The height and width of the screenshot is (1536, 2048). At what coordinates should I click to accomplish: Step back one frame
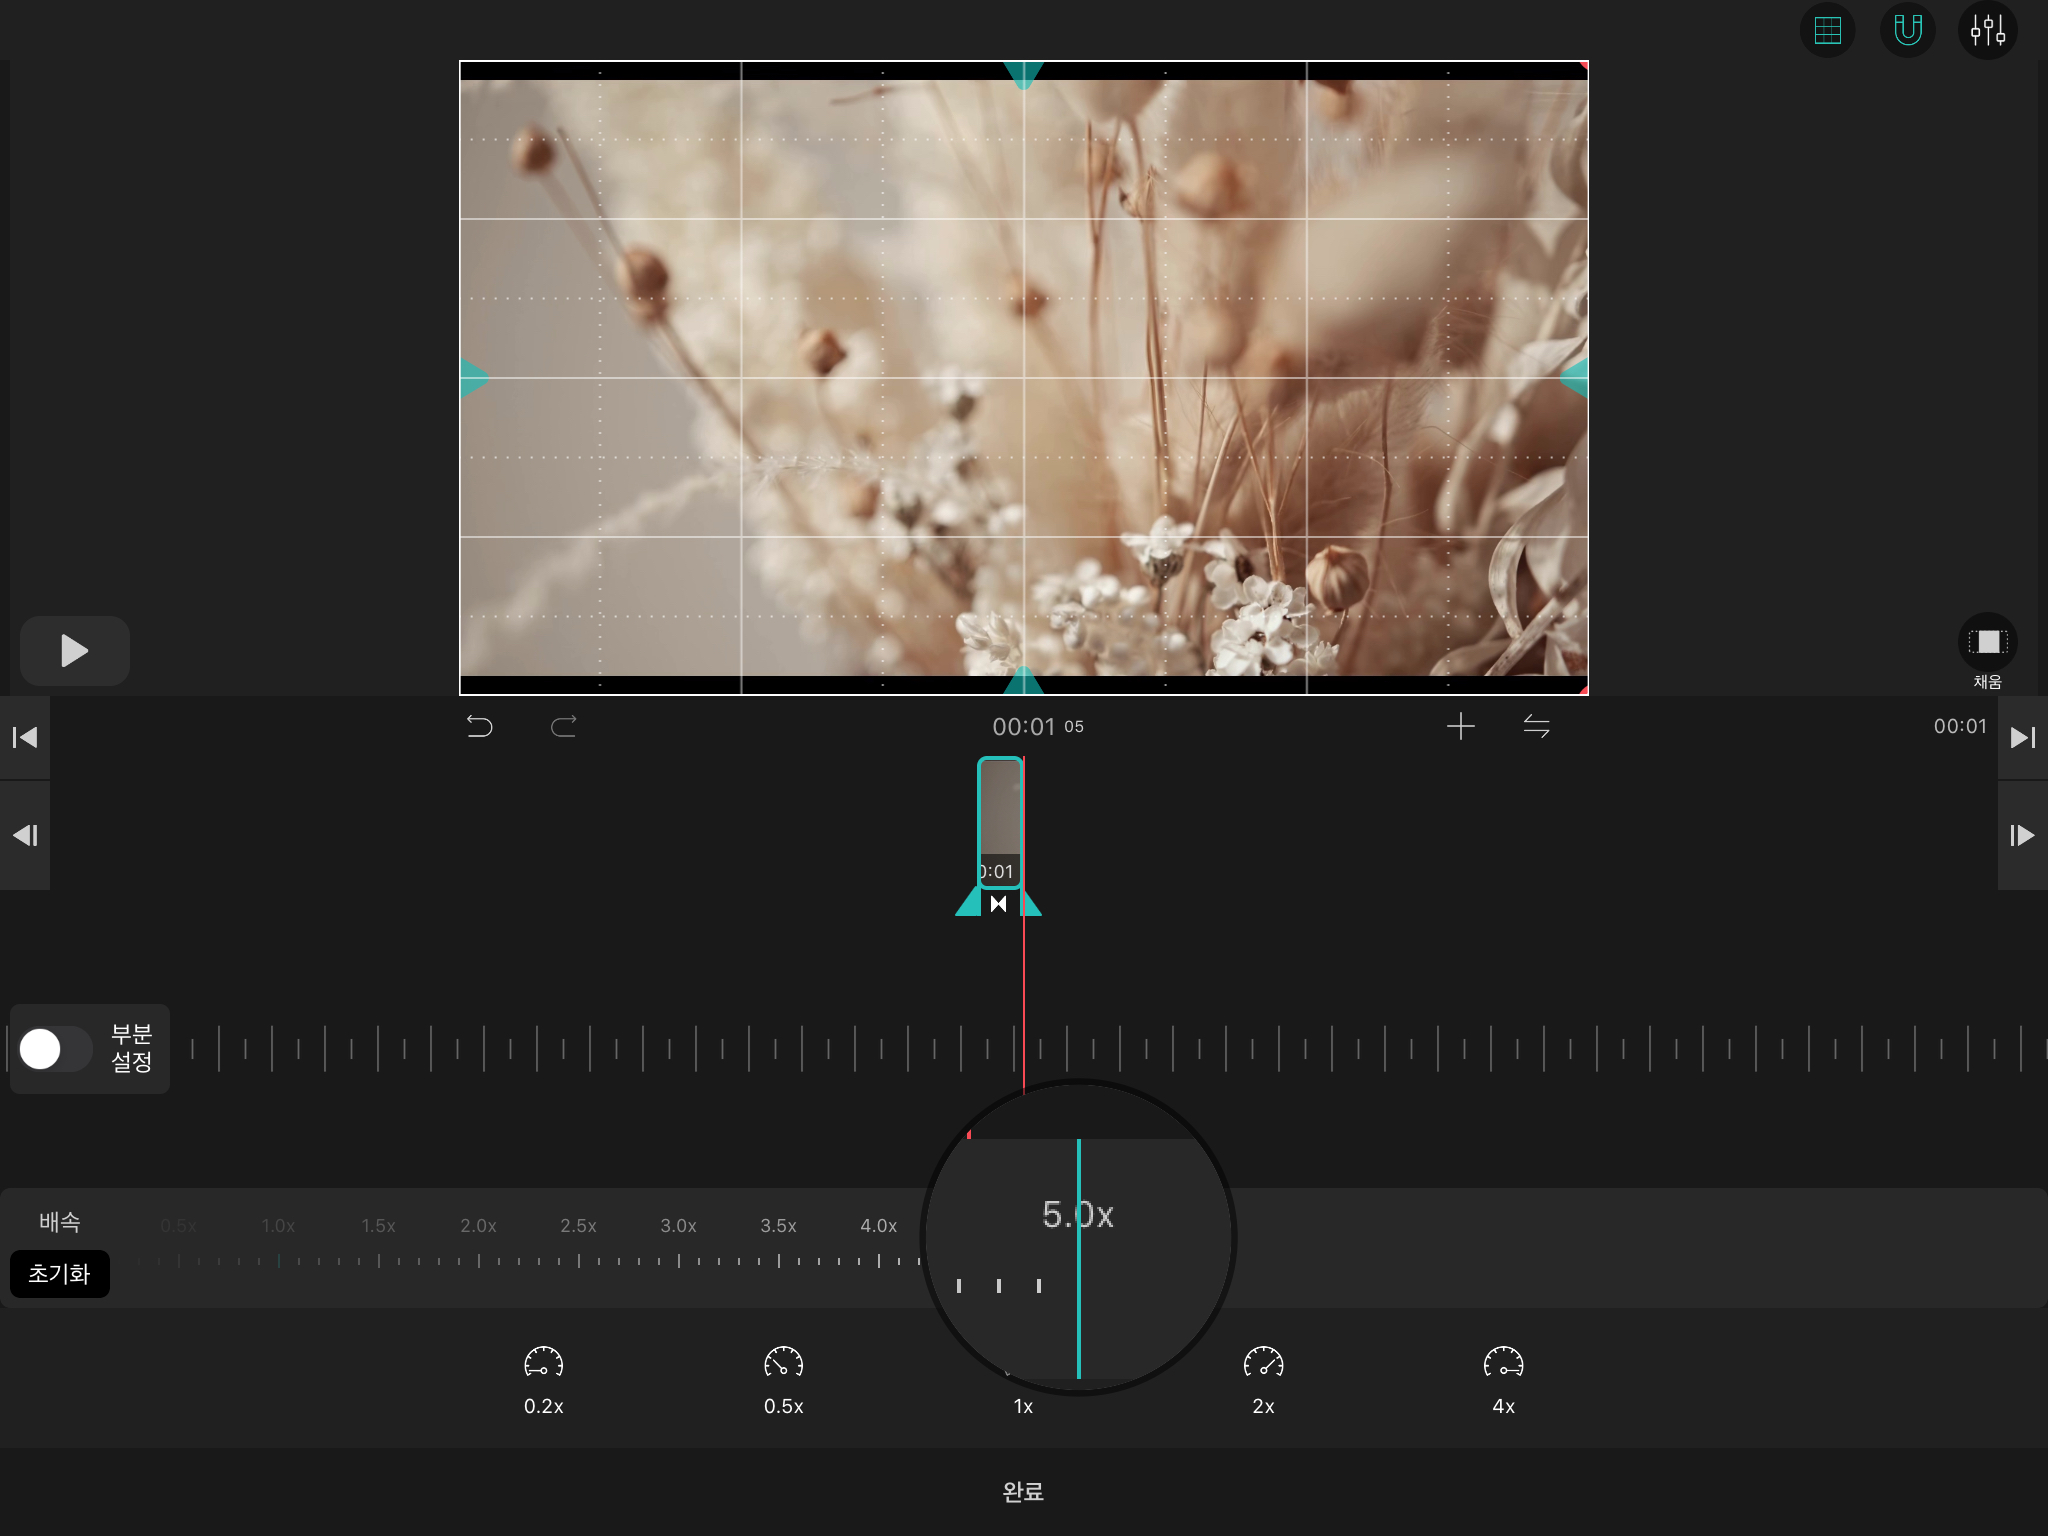click(x=25, y=835)
